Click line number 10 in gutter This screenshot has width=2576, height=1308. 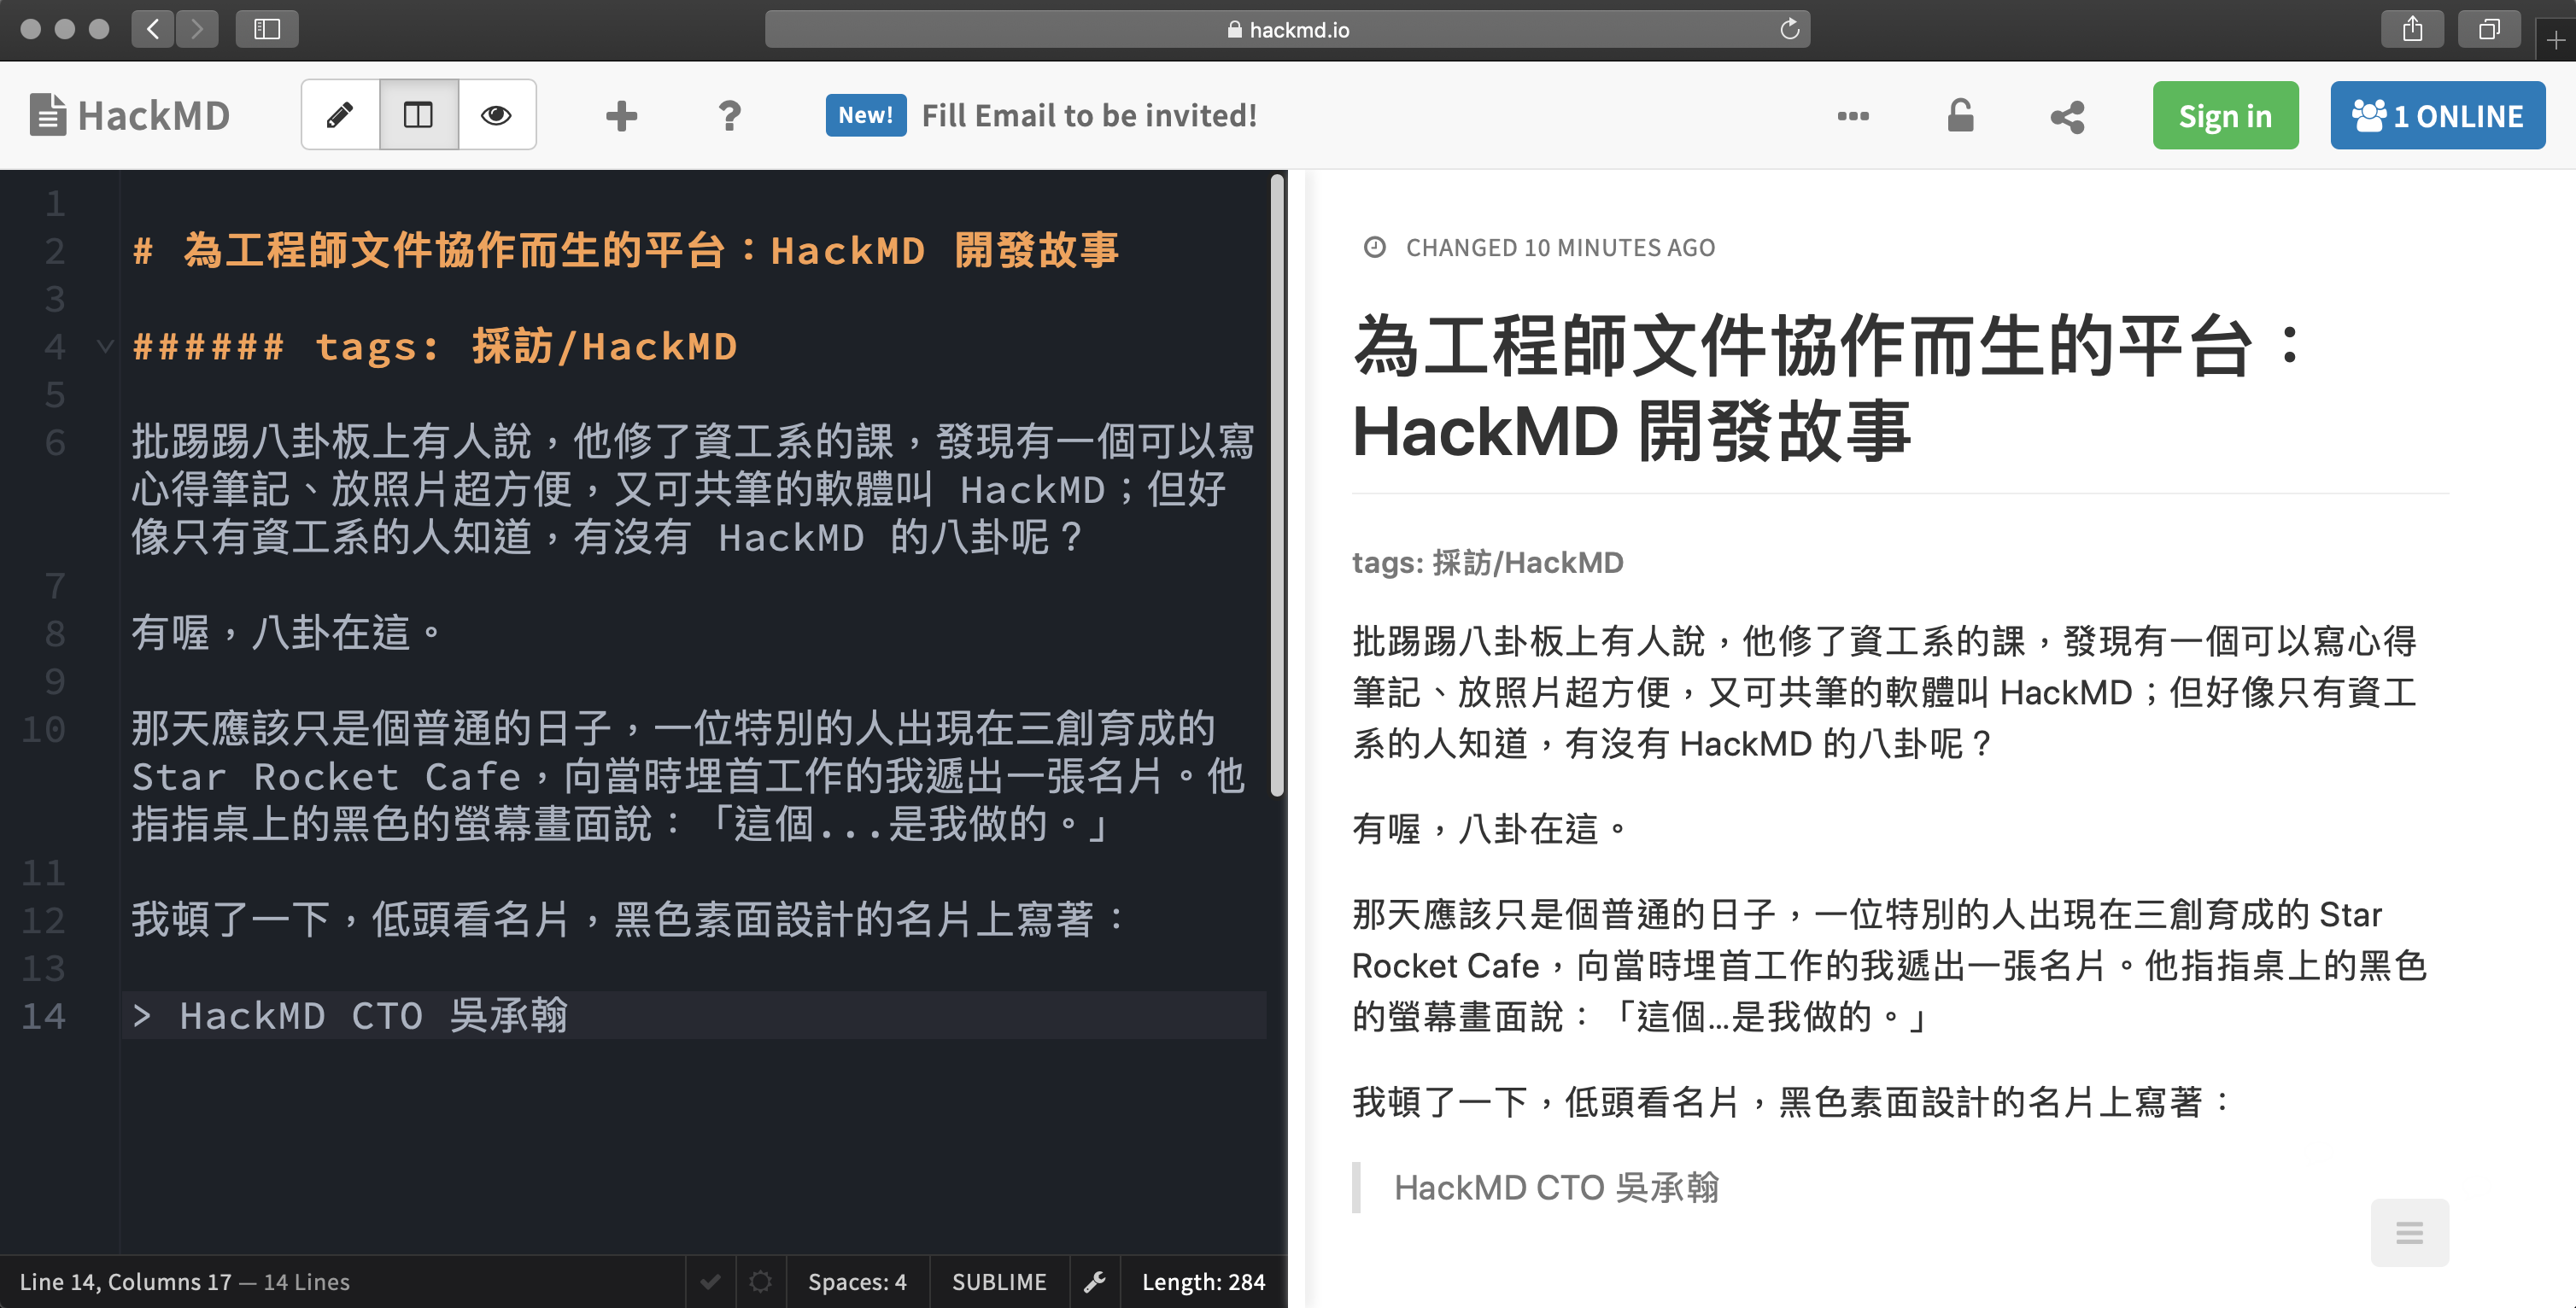click(x=44, y=729)
